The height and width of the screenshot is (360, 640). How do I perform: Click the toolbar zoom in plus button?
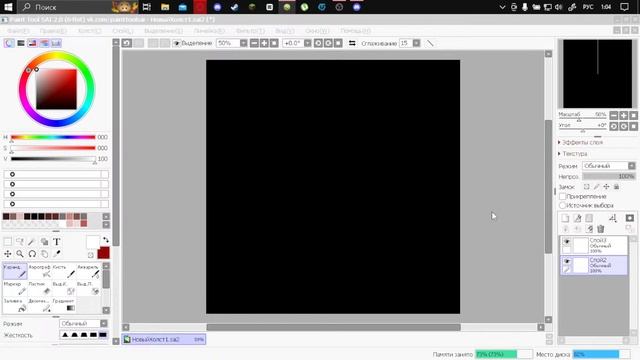point(264,43)
